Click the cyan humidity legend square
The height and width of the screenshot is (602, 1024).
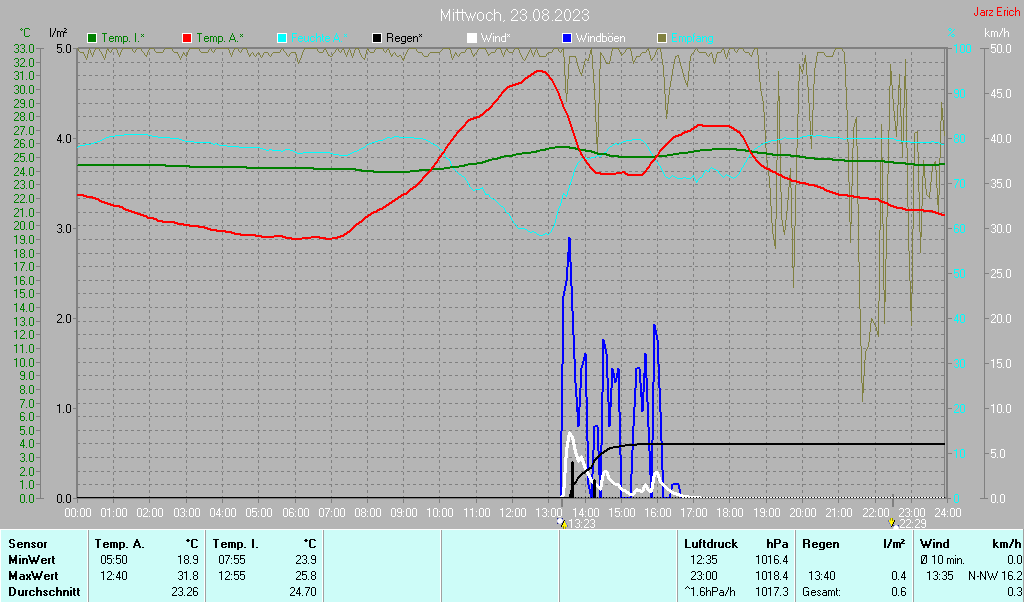(x=282, y=38)
